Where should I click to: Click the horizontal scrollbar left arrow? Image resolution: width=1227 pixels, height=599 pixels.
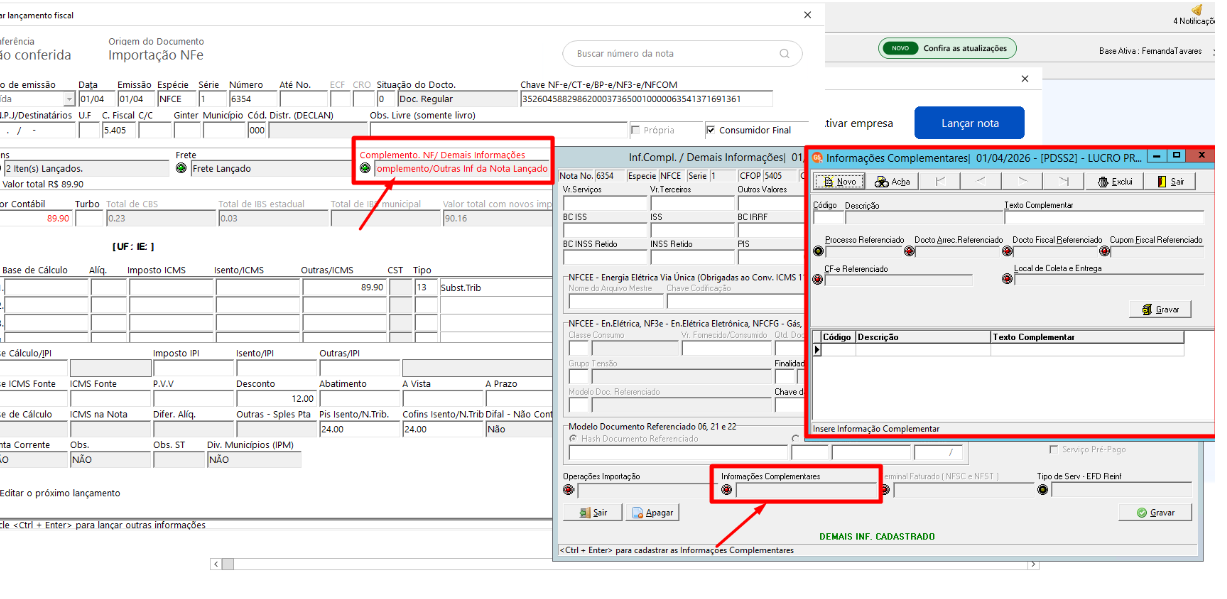215,564
